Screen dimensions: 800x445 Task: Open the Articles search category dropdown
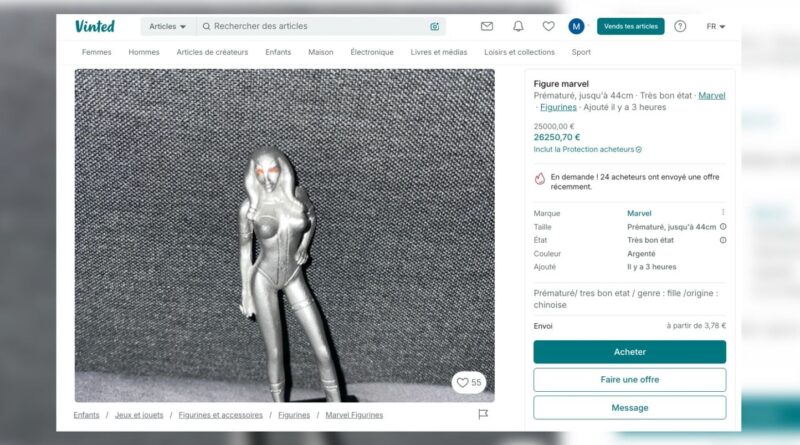[x=167, y=27]
